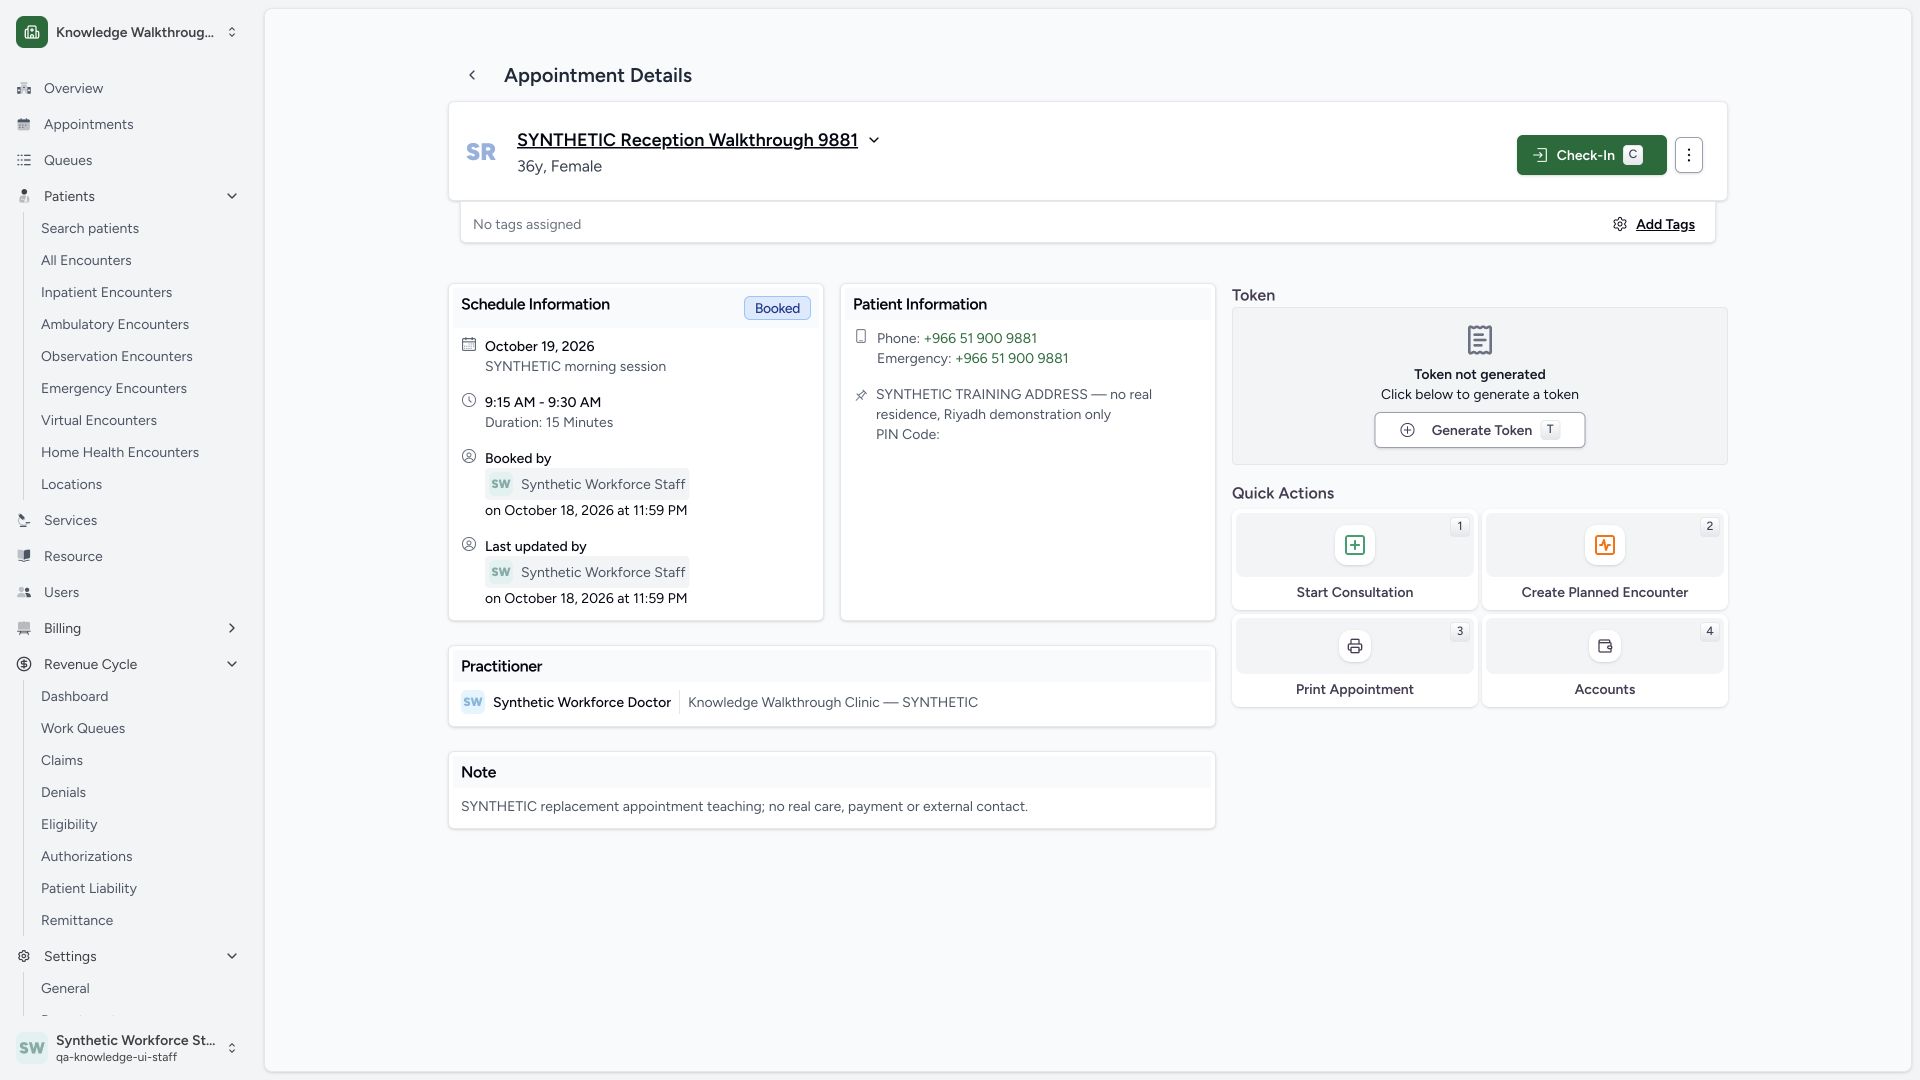Click the patient phone number link

[980, 338]
